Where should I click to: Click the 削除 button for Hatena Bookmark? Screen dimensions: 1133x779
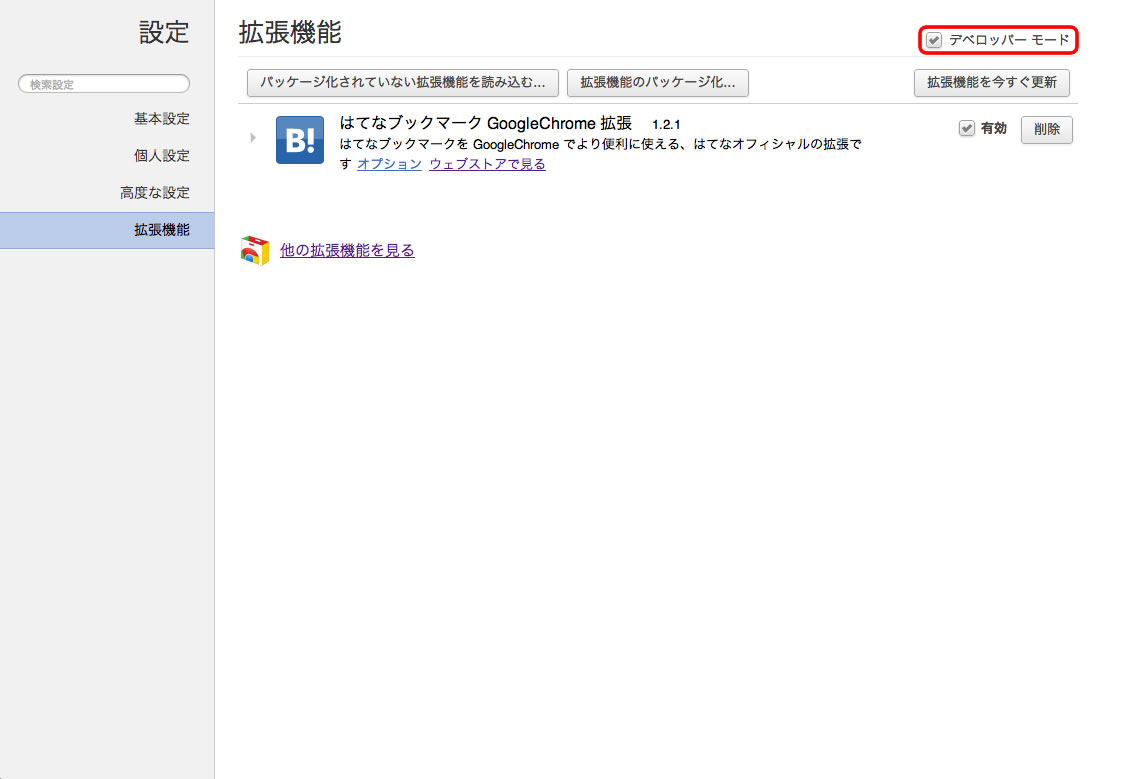pos(1046,129)
